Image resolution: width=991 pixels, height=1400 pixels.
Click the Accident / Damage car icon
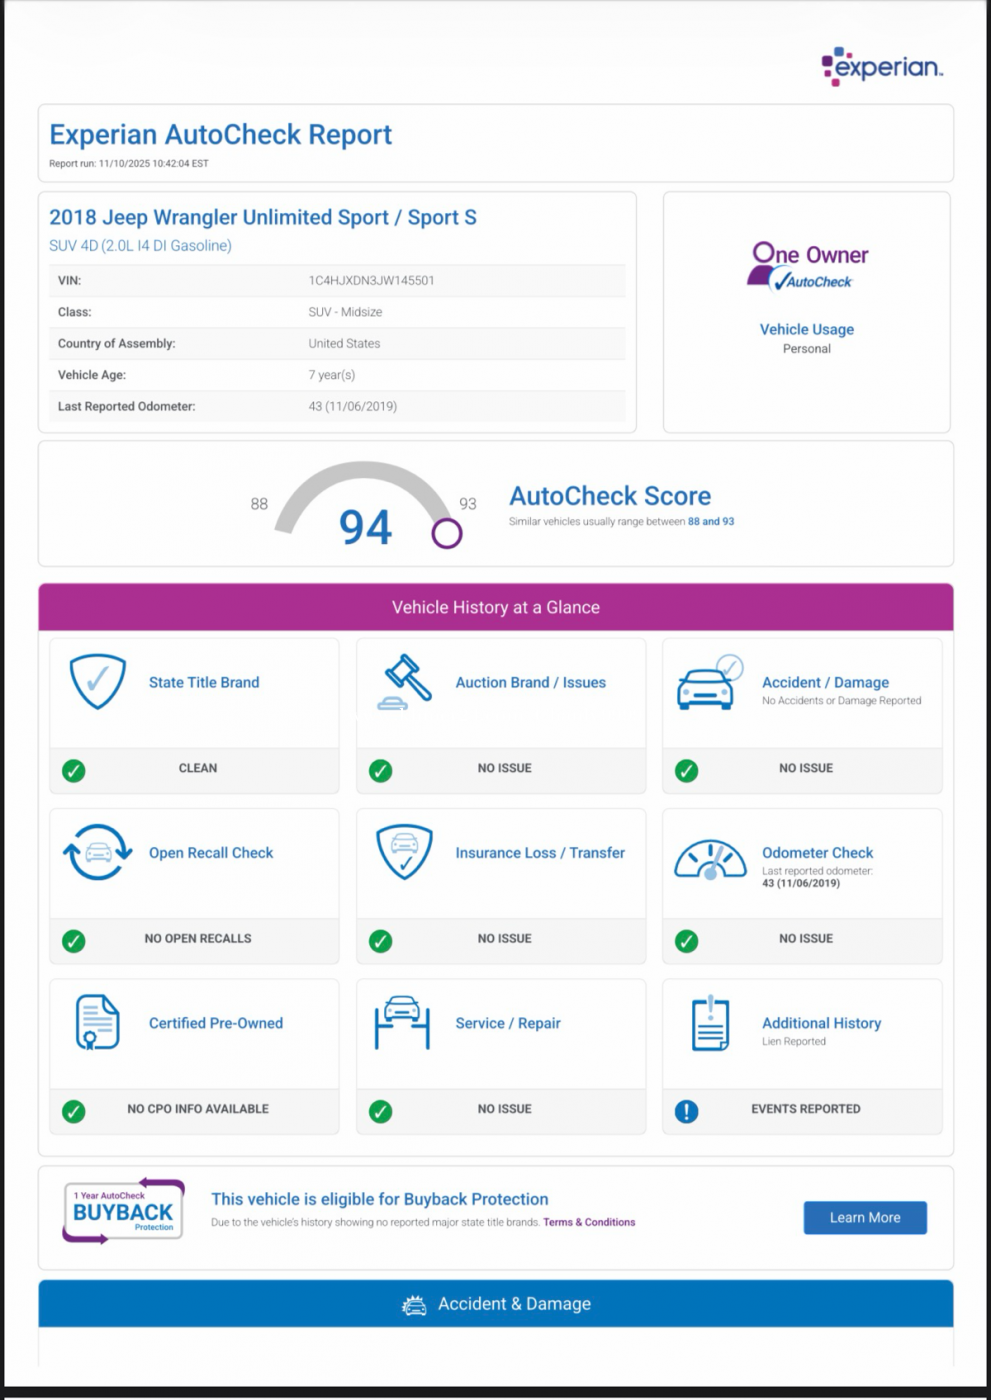(709, 683)
